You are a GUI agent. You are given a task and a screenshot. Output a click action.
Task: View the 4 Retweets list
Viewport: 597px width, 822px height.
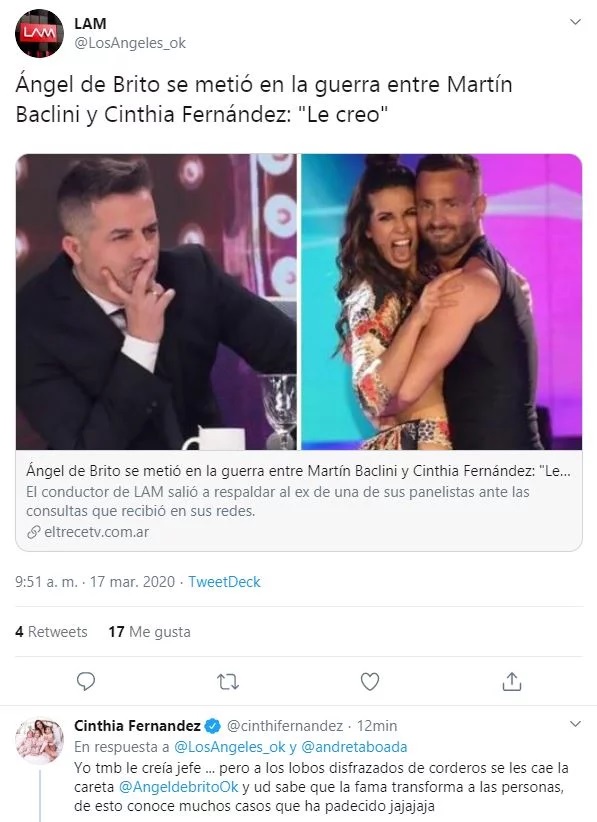point(51,632)
